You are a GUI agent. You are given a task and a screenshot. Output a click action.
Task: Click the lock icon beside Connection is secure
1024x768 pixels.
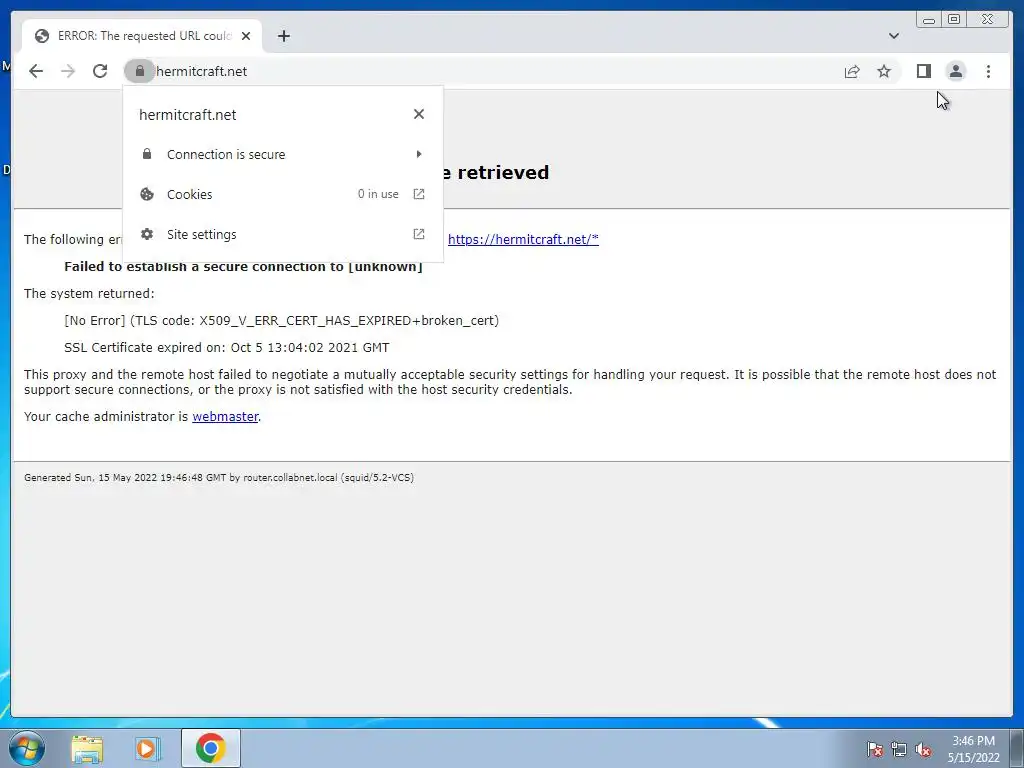coord(147,154)
